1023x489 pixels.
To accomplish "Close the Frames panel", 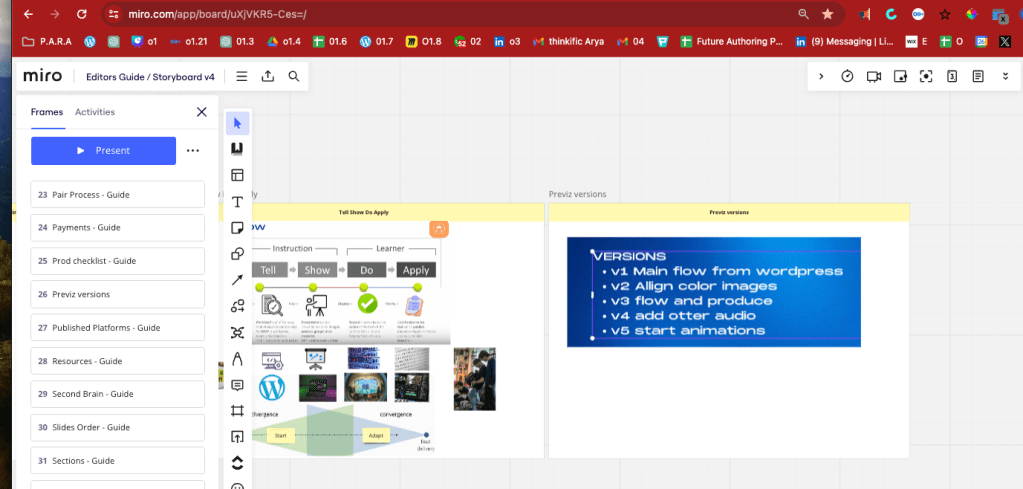I will click(x=202, y=112).
